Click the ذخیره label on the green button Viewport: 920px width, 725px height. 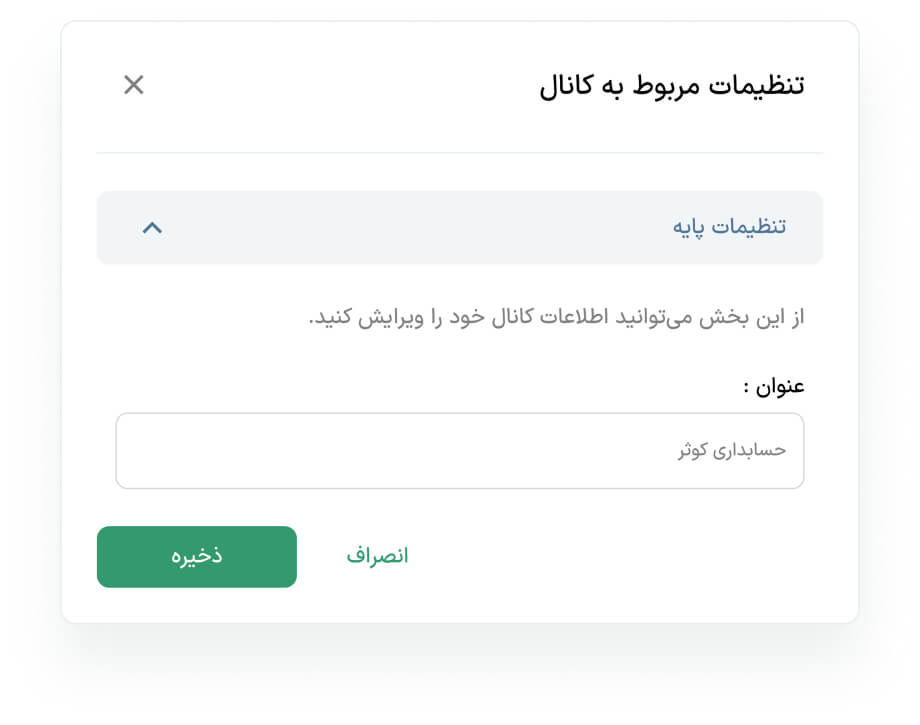(197, 557)
